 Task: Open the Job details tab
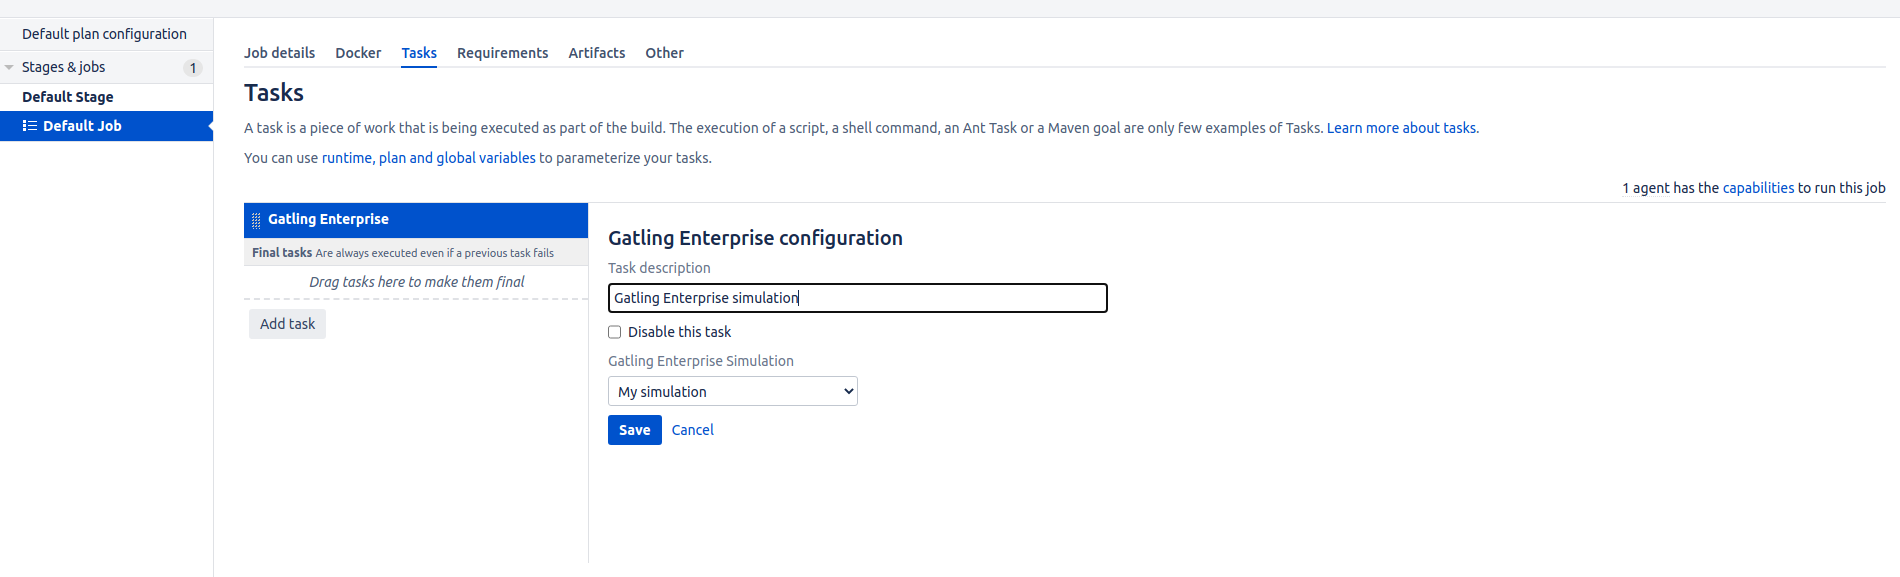(279, 53)
